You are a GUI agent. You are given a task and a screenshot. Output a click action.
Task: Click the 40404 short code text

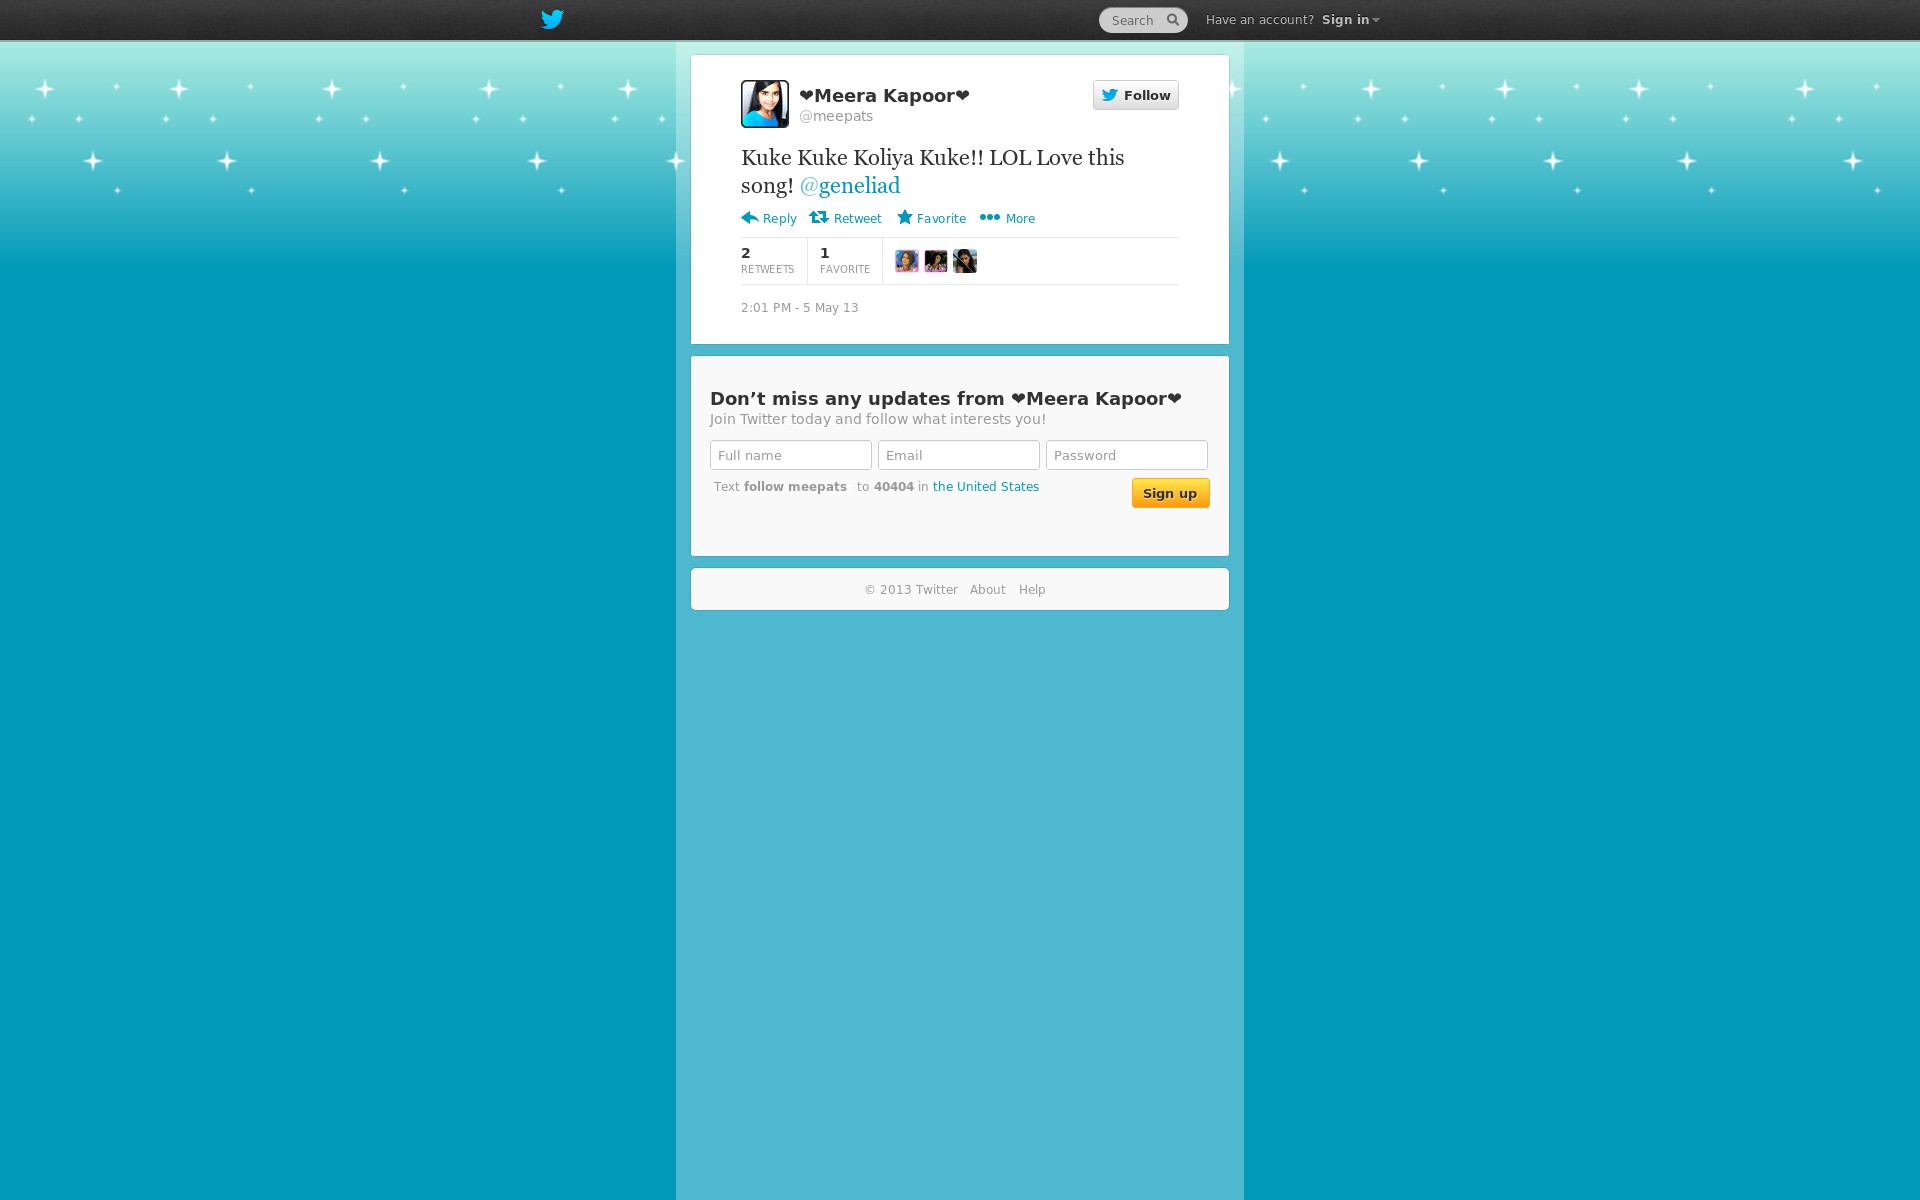point(894,487)
